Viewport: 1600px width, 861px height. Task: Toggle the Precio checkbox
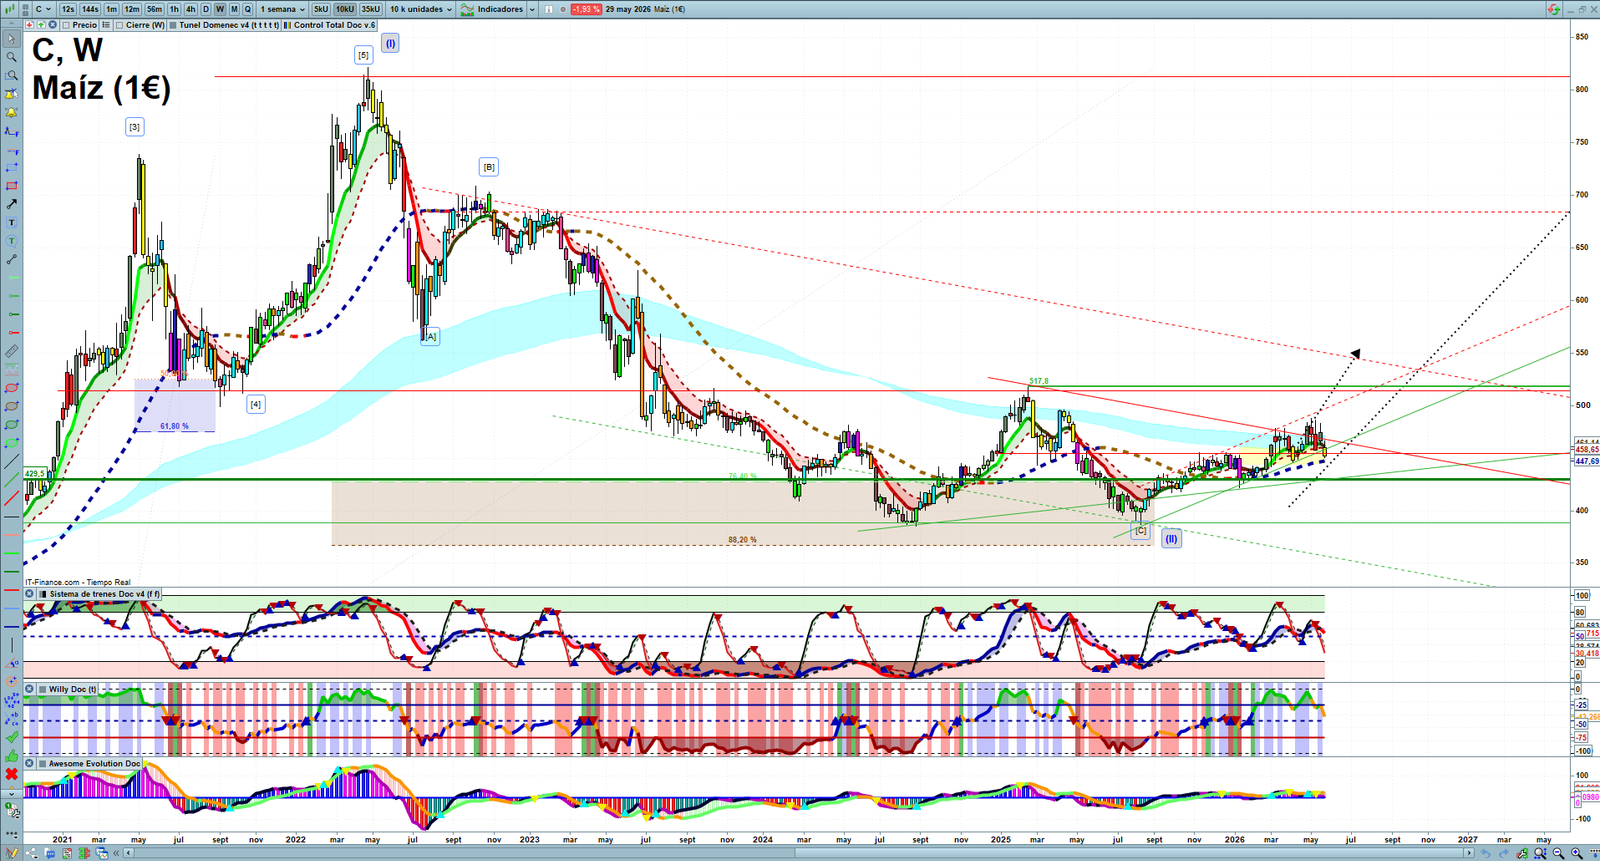66,25
